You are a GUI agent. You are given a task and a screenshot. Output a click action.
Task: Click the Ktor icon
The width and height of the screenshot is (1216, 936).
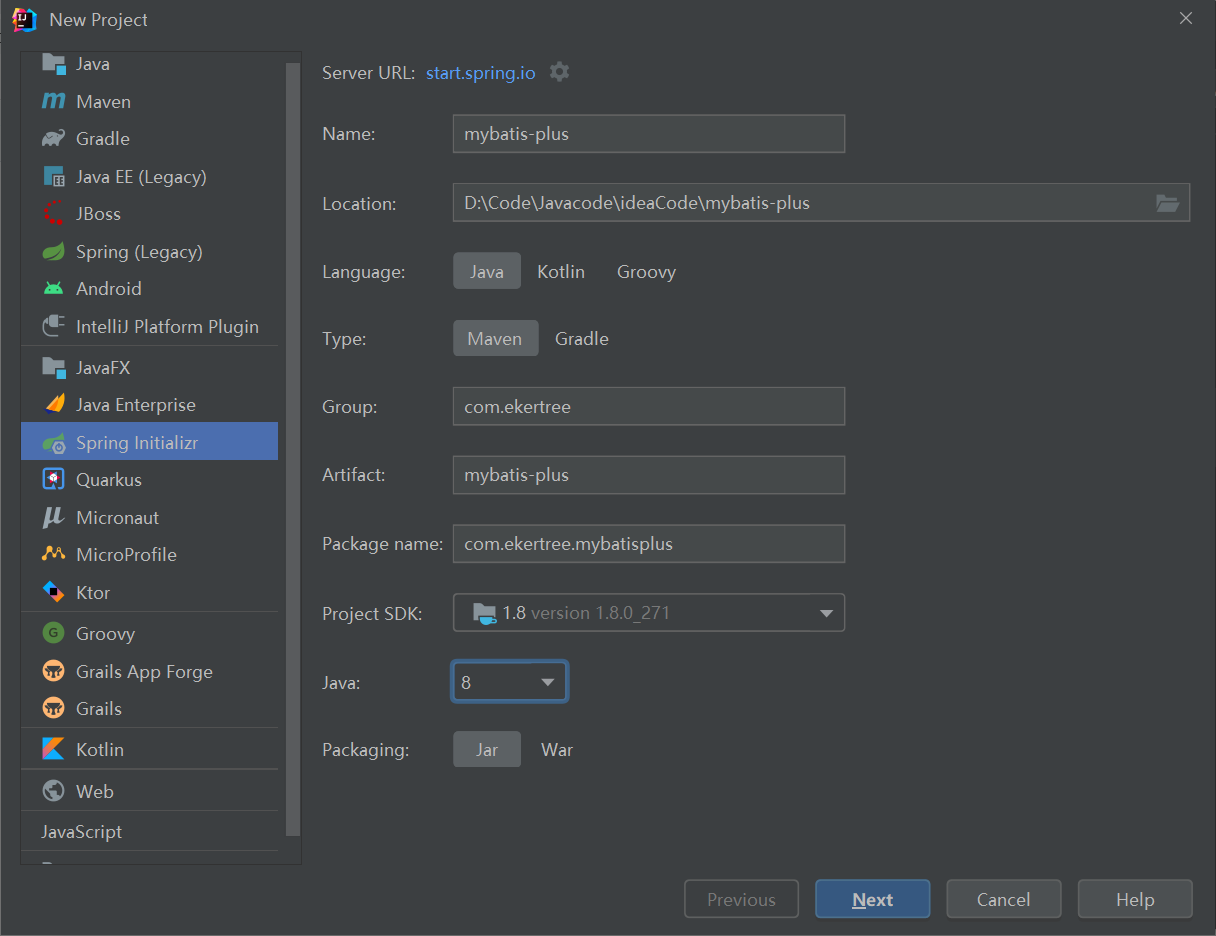click(x=54, y=593)
